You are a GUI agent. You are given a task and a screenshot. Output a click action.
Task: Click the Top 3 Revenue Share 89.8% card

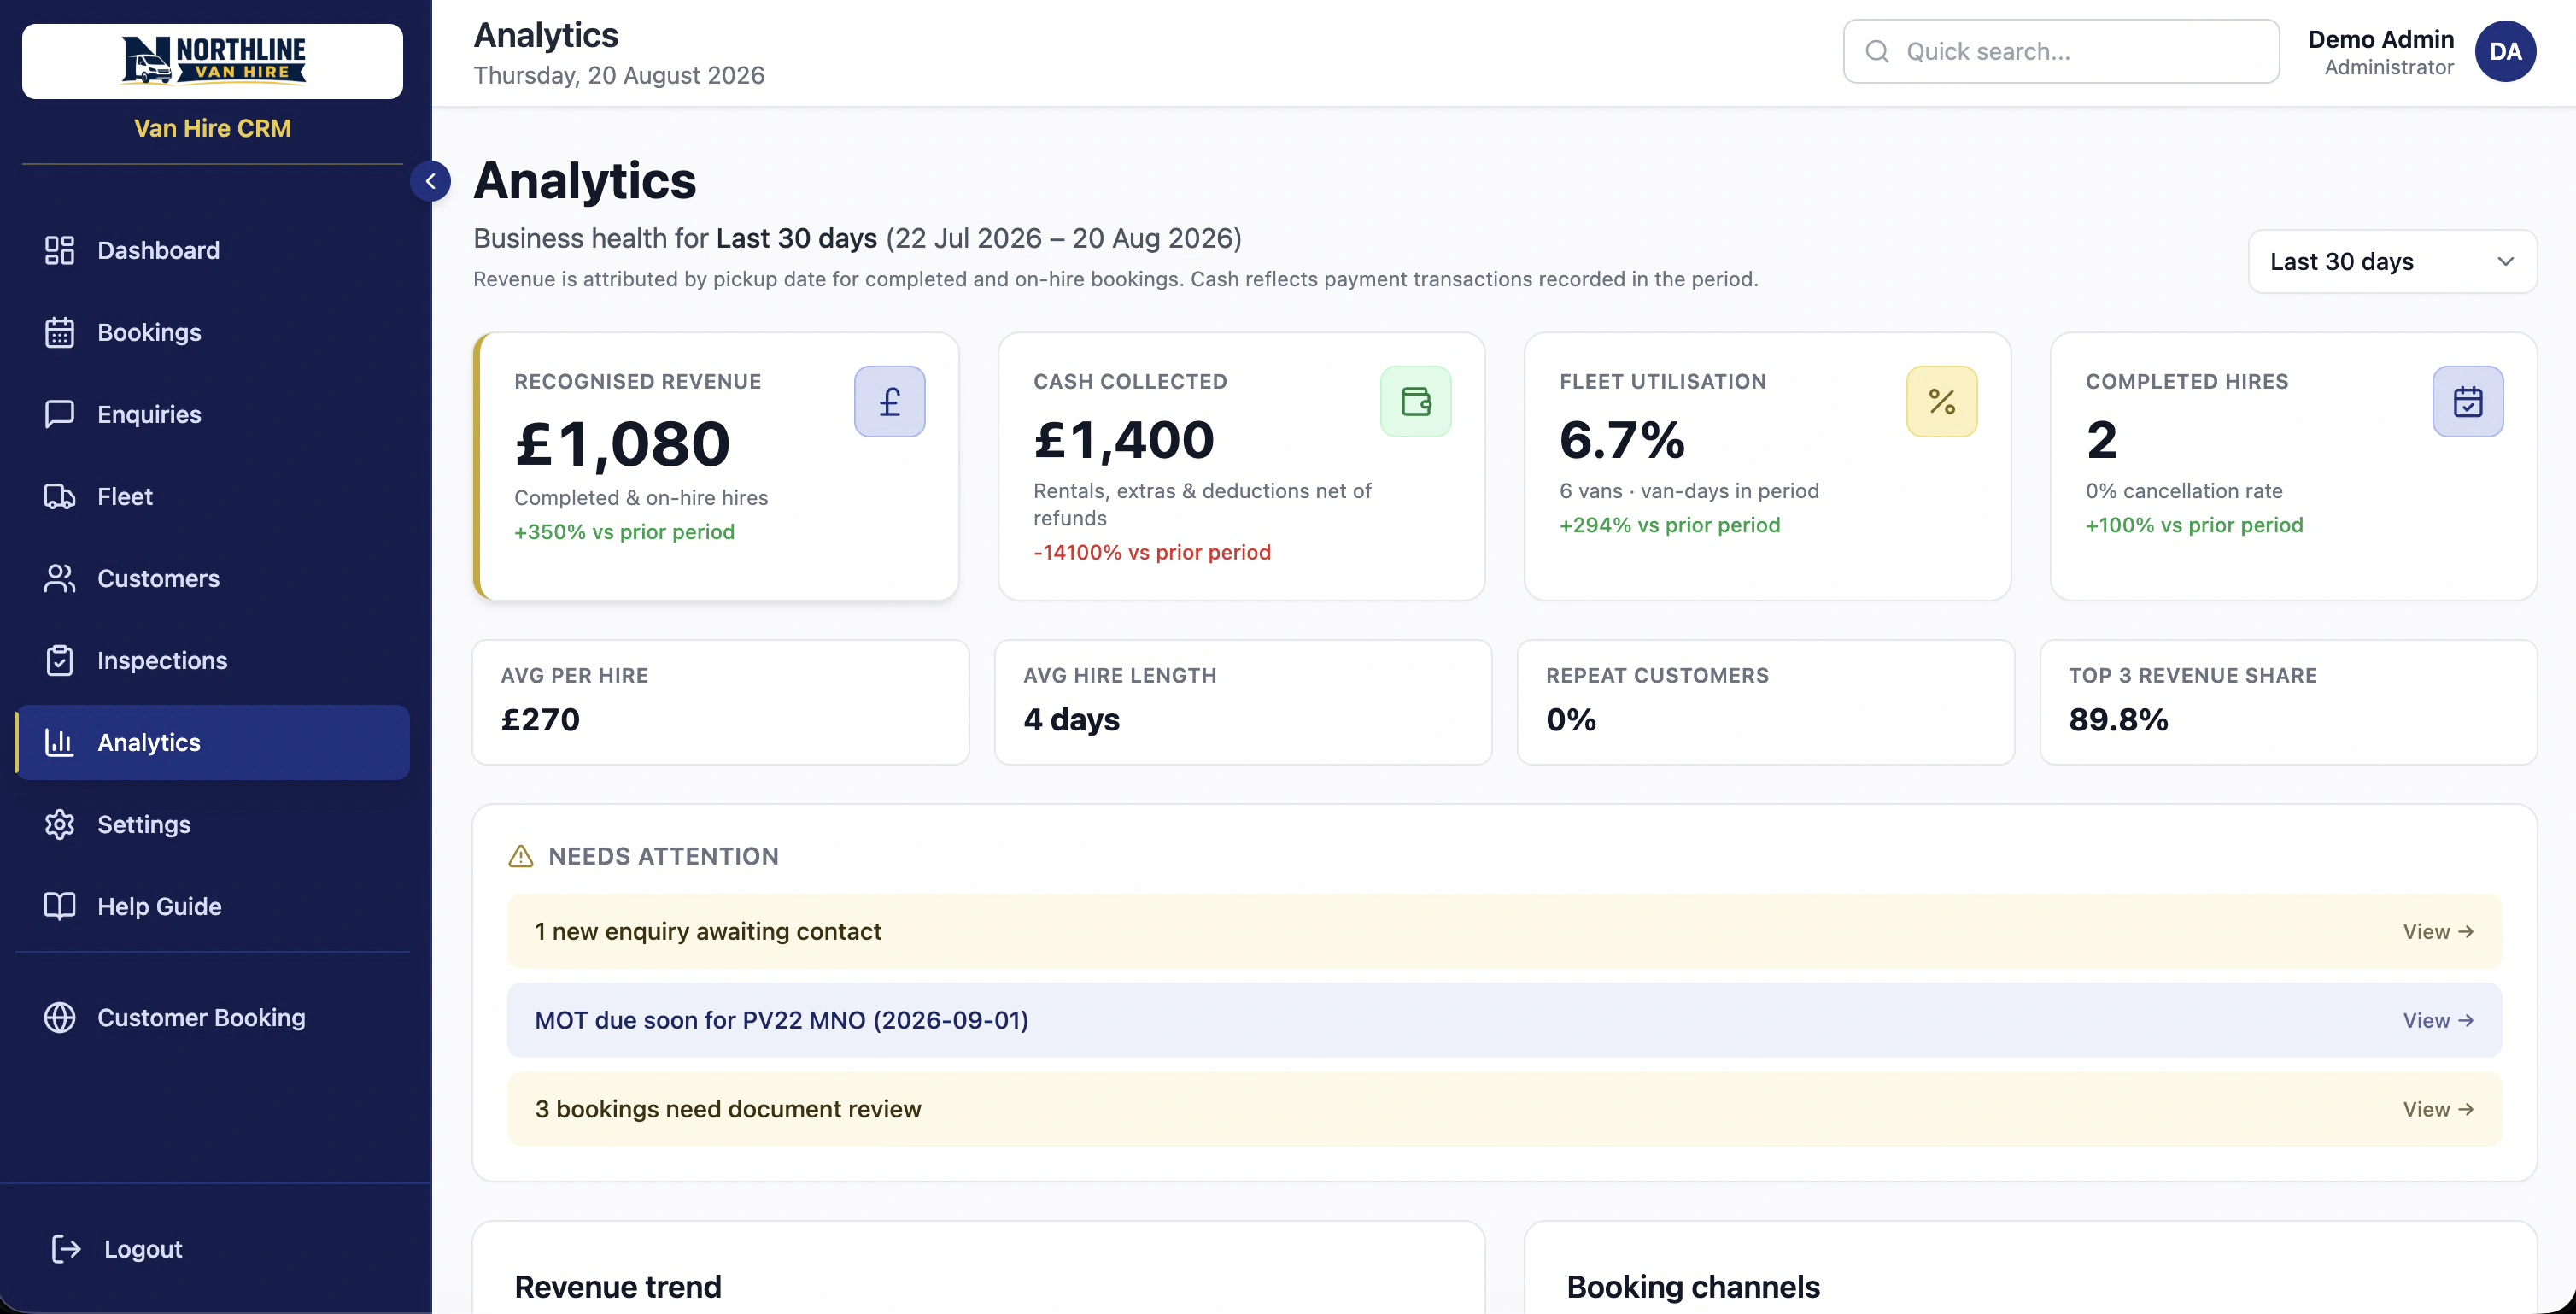(2288, 702)
